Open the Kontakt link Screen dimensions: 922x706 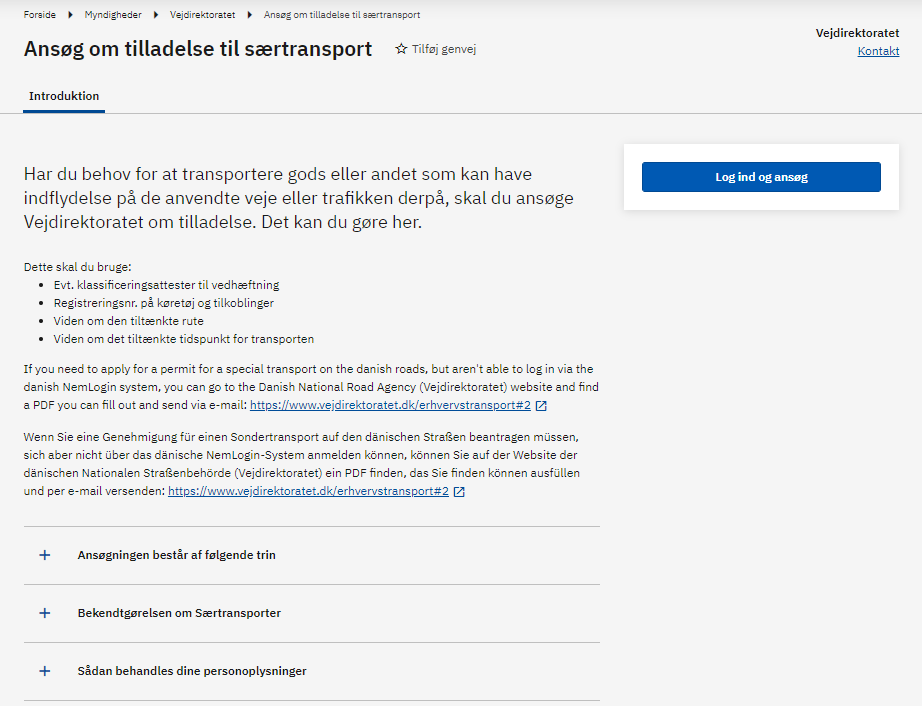pos(878,51)
